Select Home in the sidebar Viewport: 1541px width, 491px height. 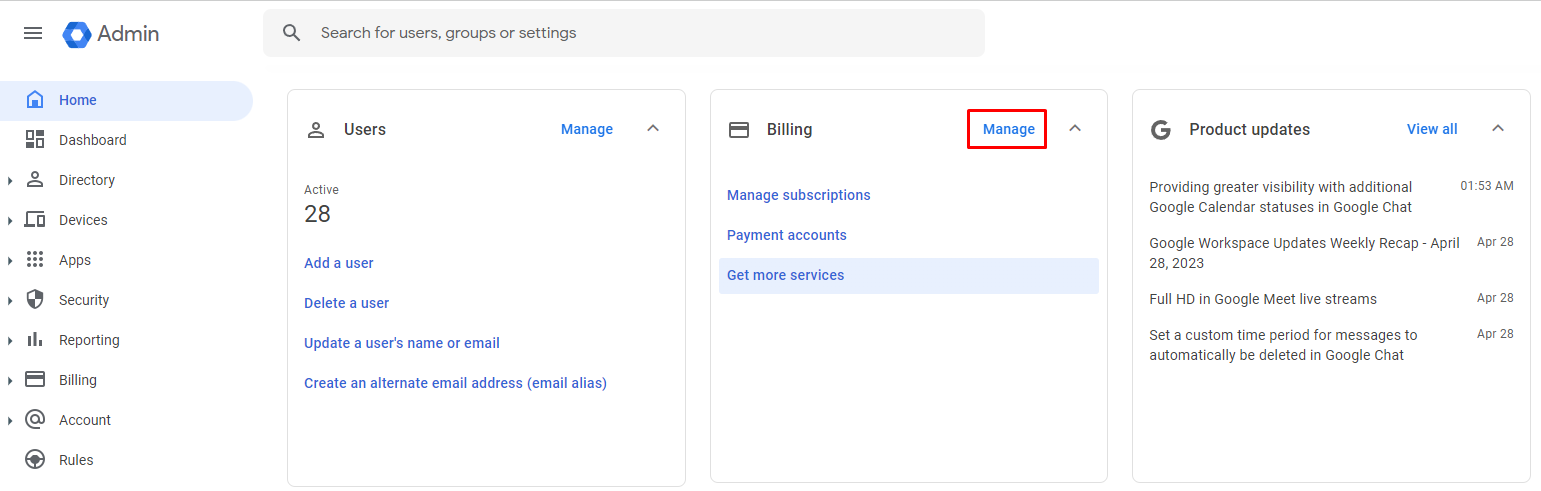click(78, 100)
